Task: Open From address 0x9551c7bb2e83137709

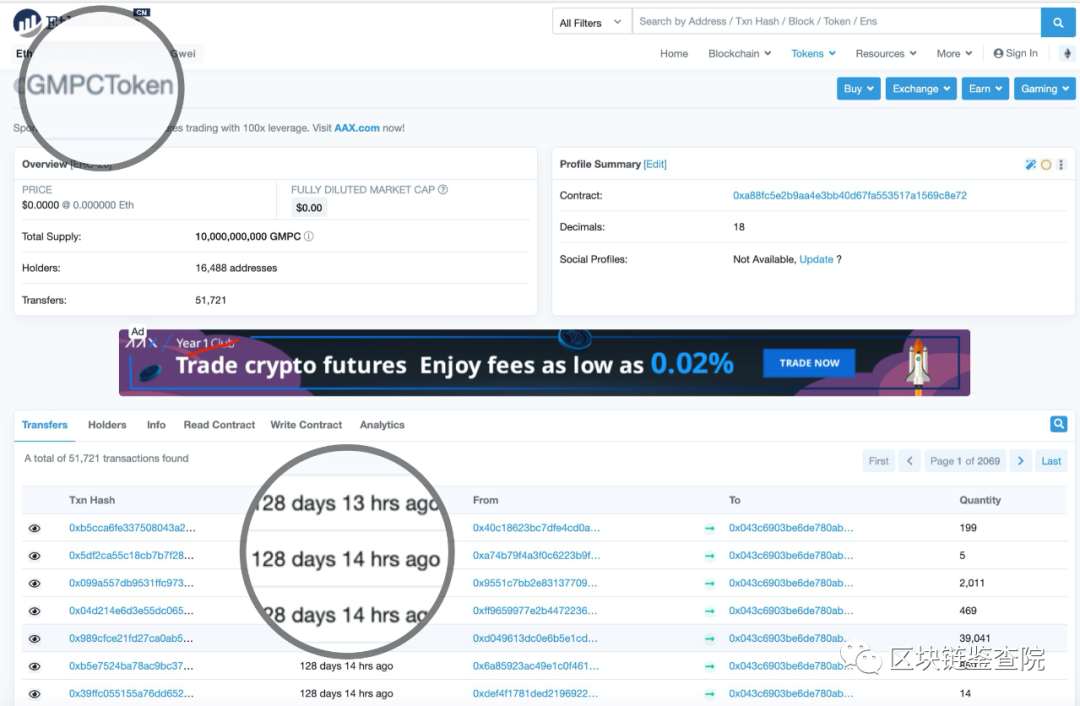Action: (534, 583)
